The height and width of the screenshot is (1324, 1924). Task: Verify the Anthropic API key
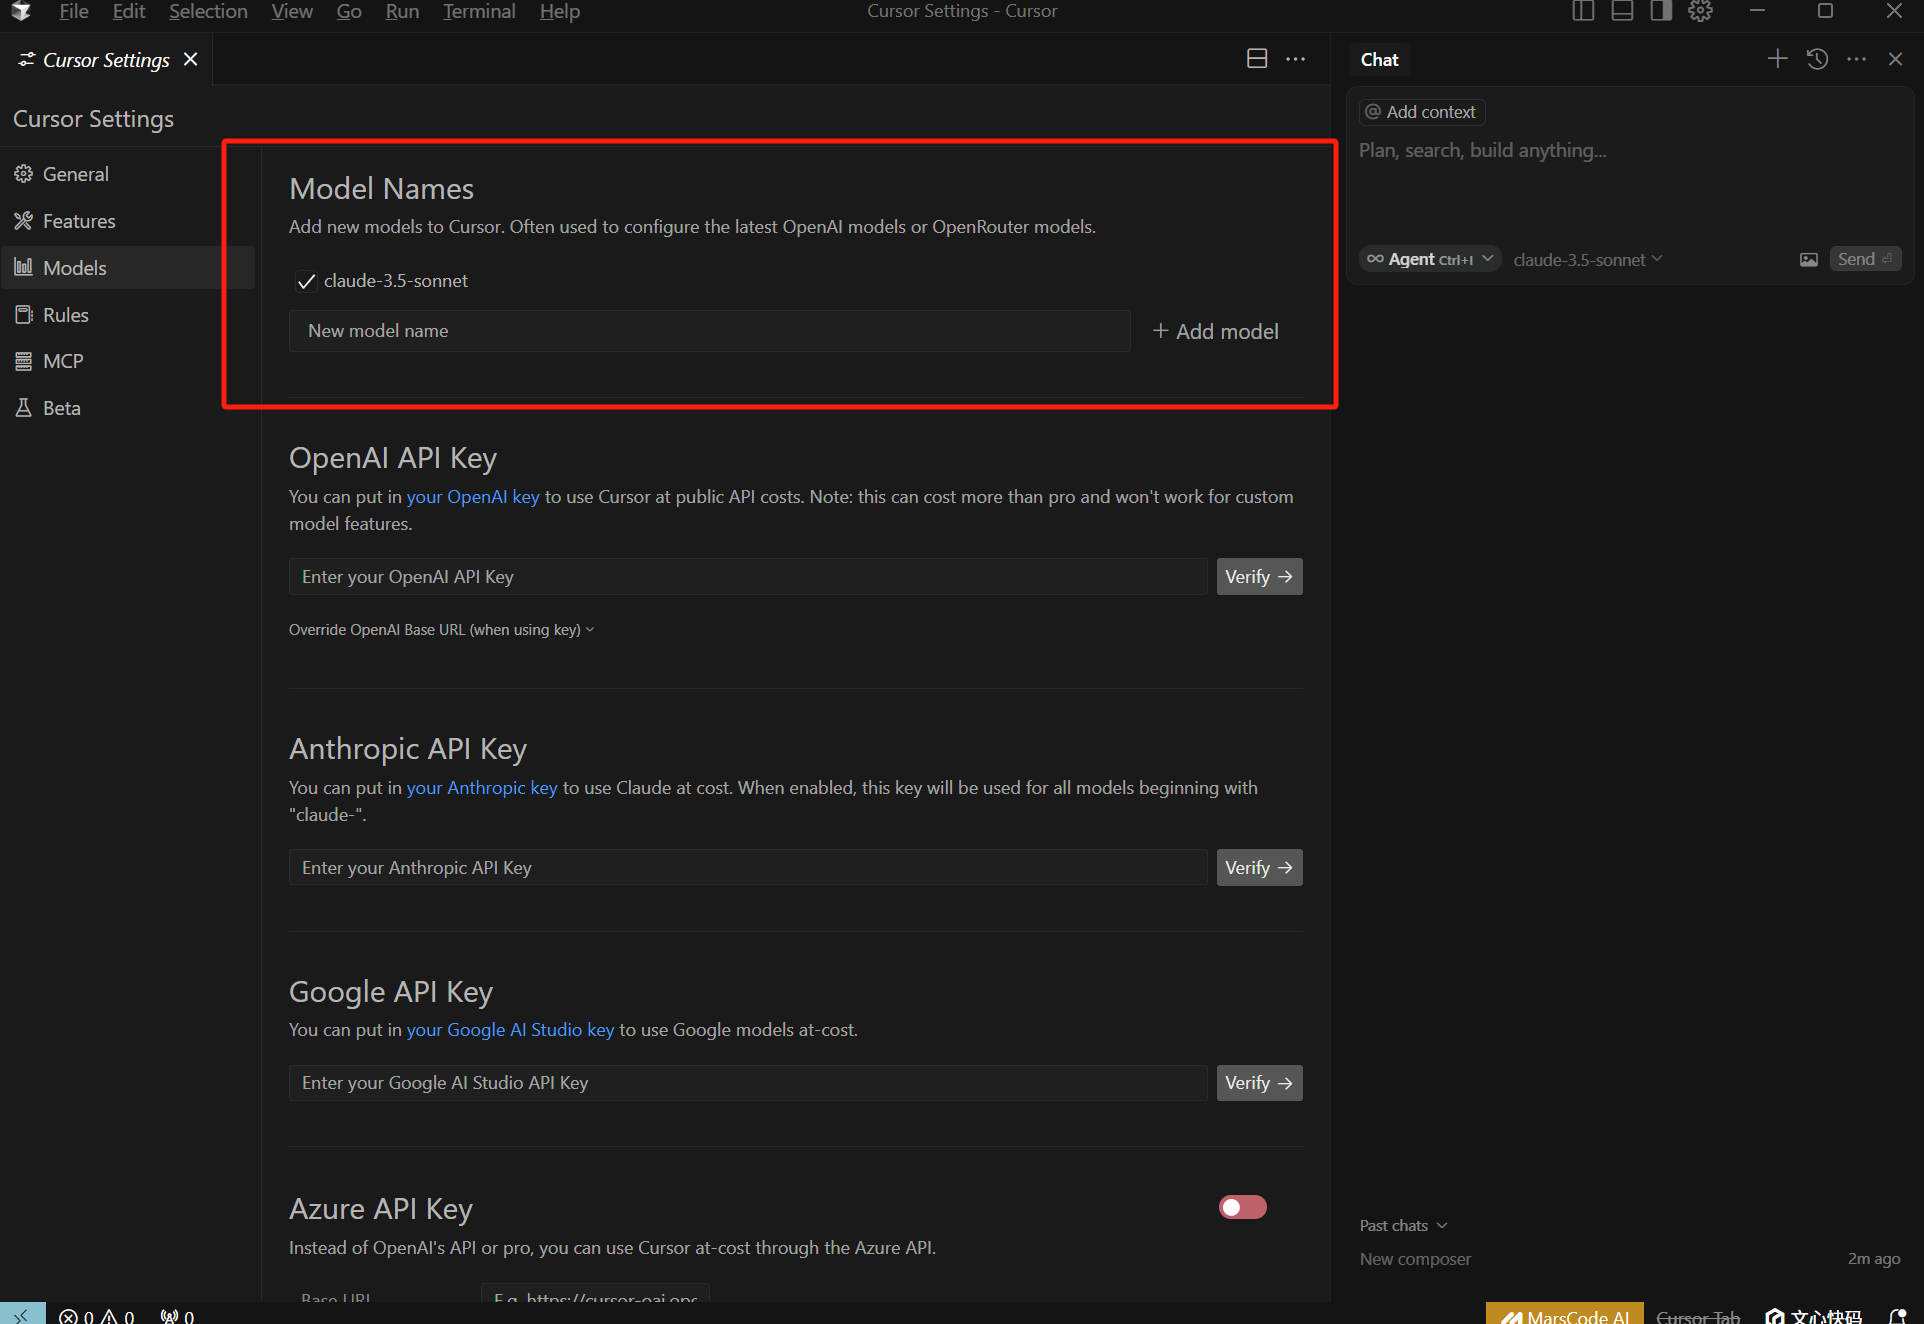click(x=1259, y=868)
